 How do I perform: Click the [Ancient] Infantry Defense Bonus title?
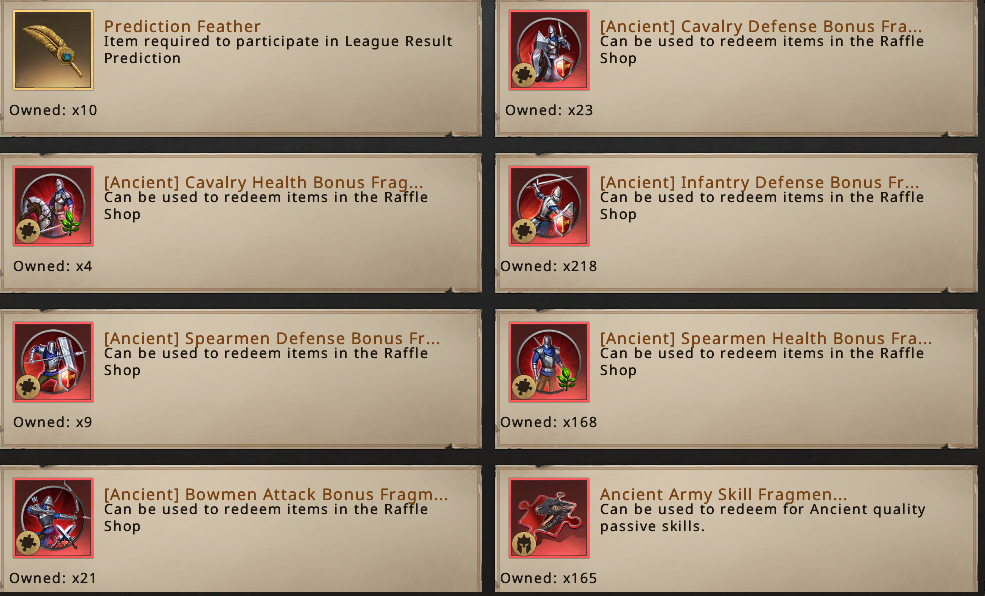(x=759, y=182)
